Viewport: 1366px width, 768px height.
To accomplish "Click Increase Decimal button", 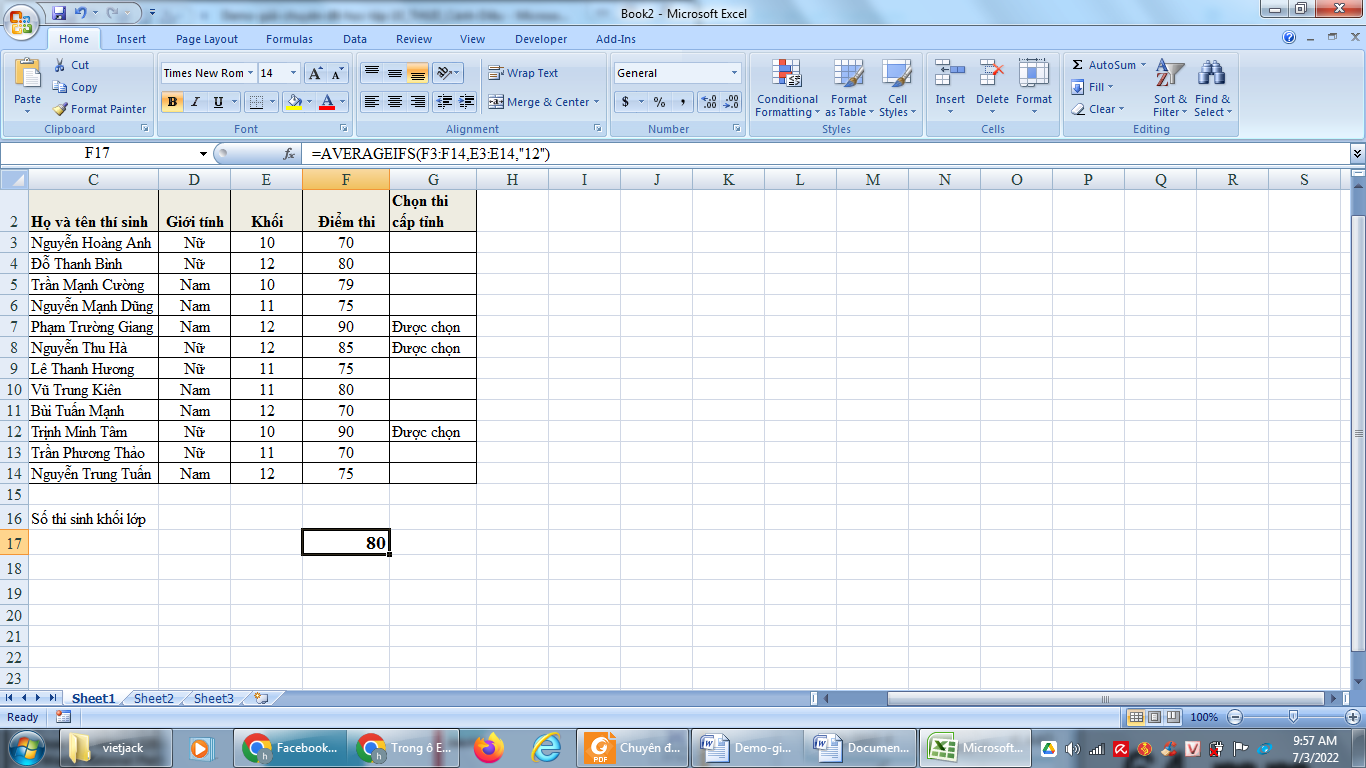I will click(x=709, y=102).
